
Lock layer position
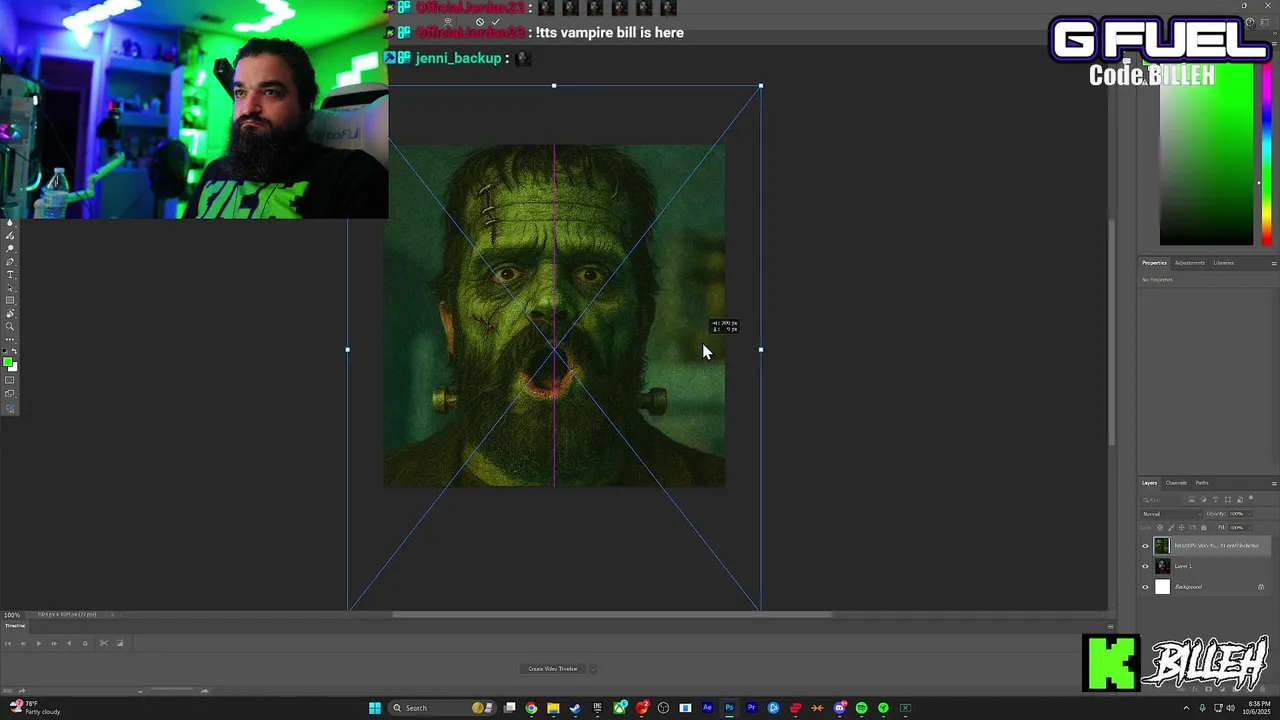[1181, 528]
